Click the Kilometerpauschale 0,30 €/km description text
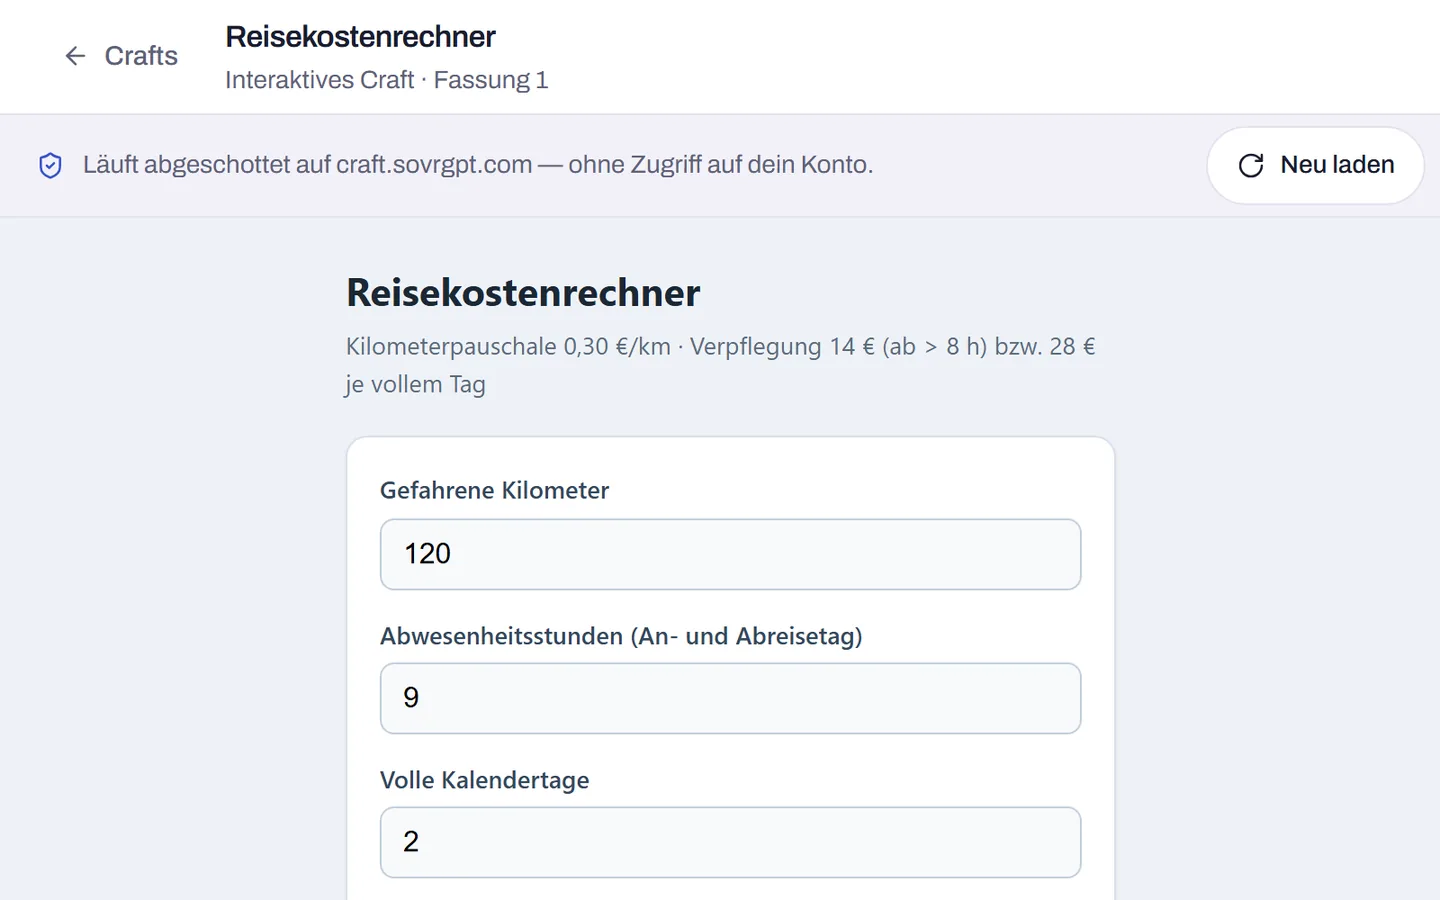 pos(721,365)
